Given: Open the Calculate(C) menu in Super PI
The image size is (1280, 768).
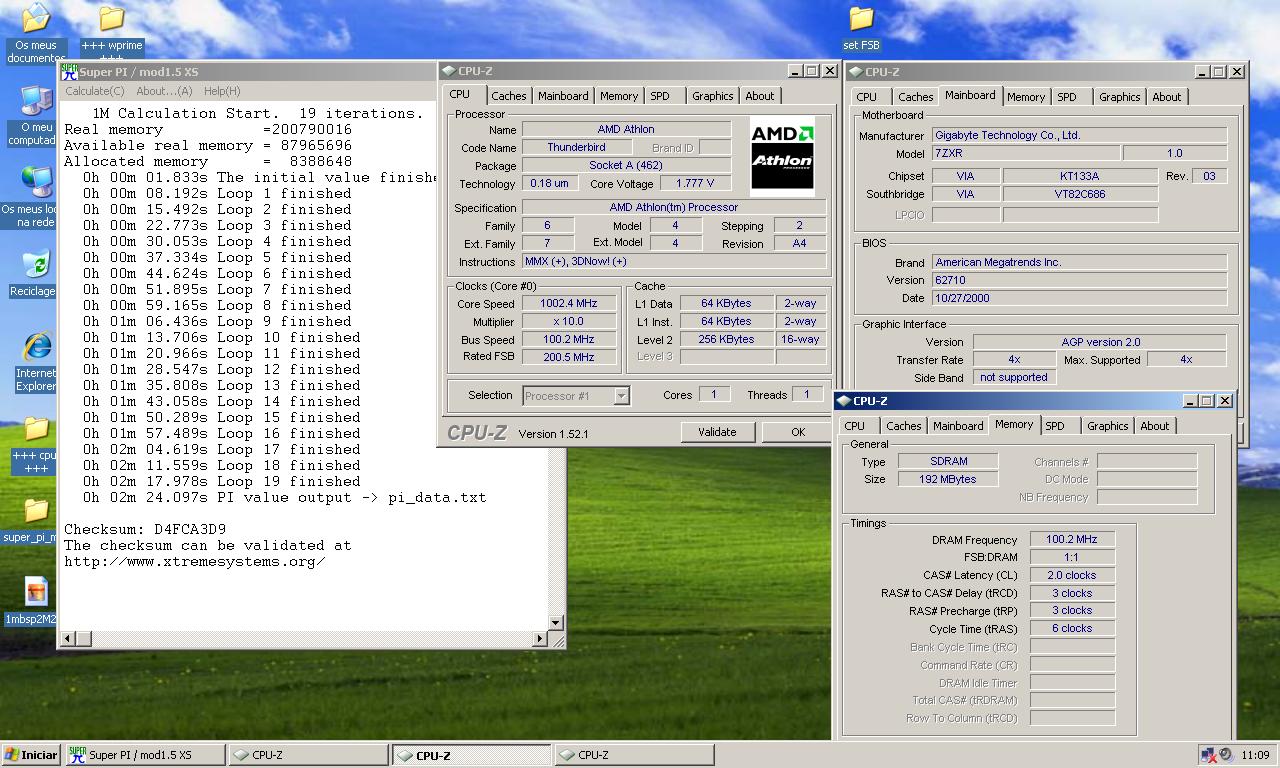Looking at the screenshot, I should click(x=95, y=91).
